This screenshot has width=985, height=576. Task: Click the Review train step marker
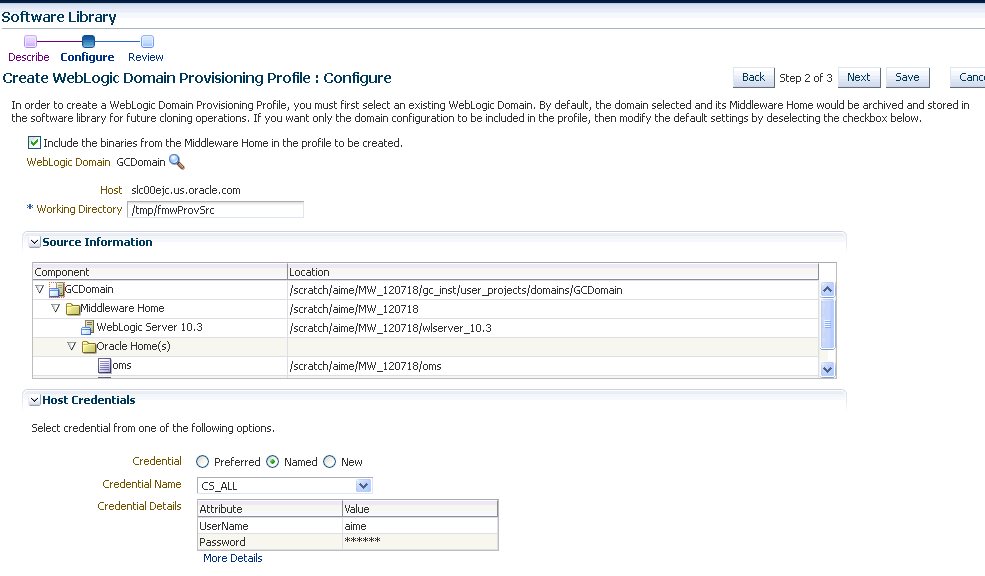pyautogui.click(x=147, y=41)
